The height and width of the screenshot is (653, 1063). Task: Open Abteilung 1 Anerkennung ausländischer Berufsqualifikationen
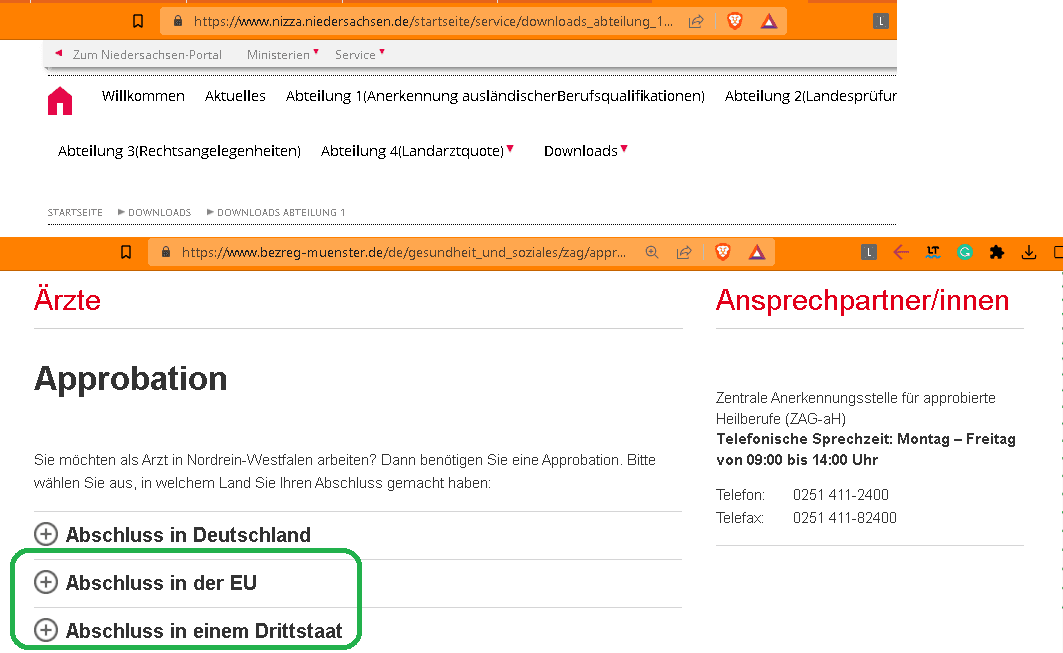click(495, 96)
